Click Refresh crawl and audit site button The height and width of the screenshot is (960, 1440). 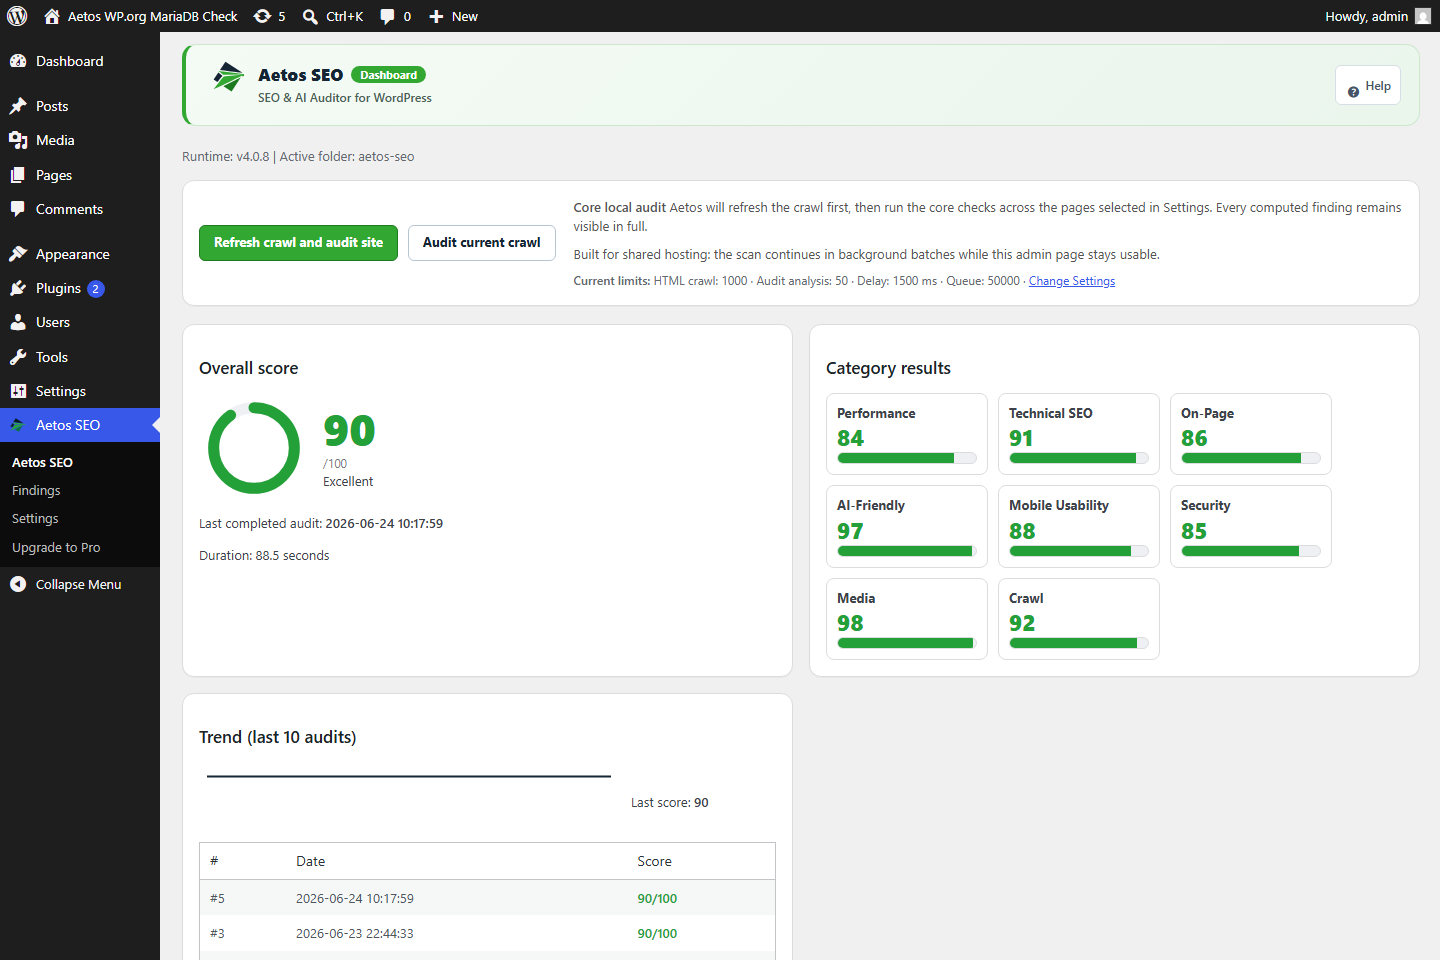(298, 243)
